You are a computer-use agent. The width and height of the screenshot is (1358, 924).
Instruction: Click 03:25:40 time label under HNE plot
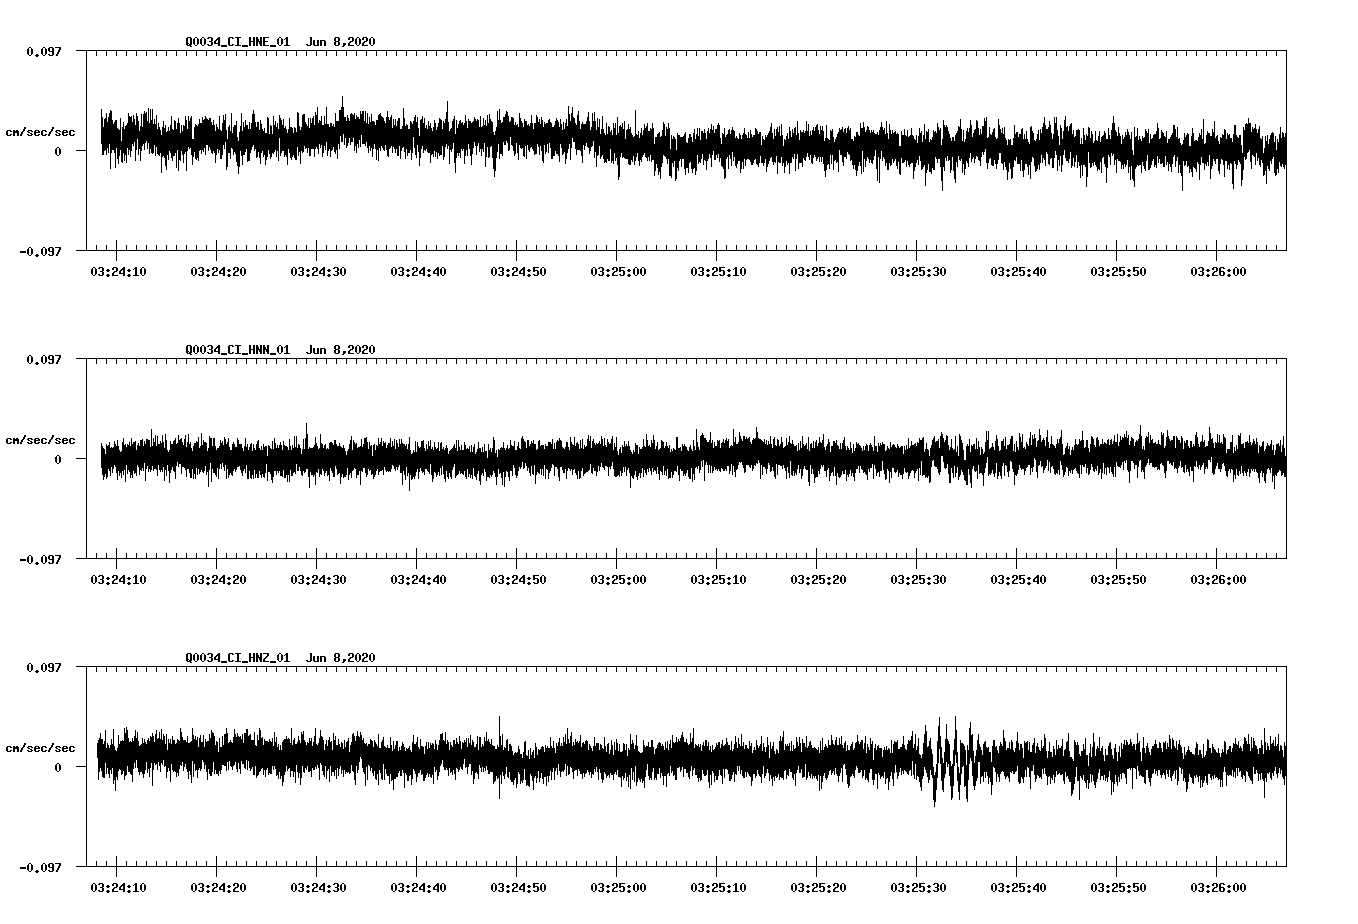(x=1018, y=272)
